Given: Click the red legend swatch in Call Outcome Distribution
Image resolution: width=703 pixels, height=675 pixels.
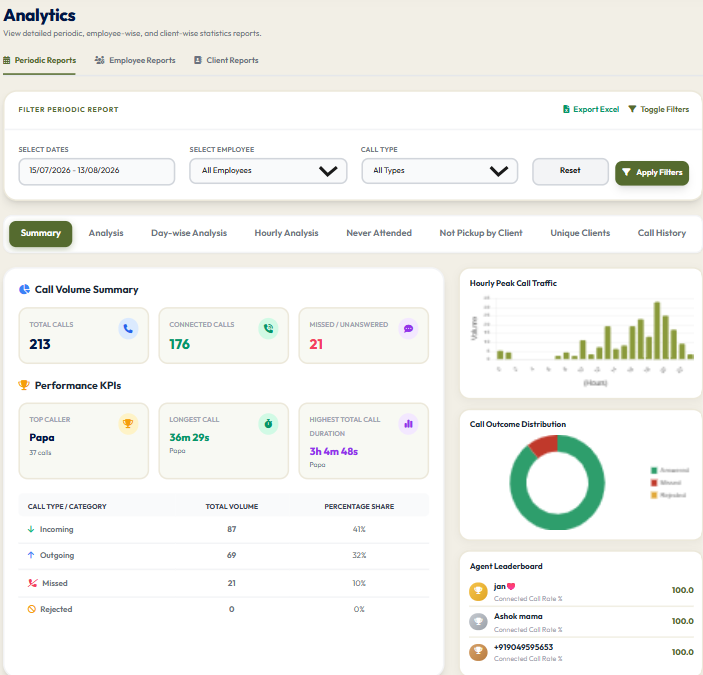Looking at the screenshot, I should tap(654, 483).
